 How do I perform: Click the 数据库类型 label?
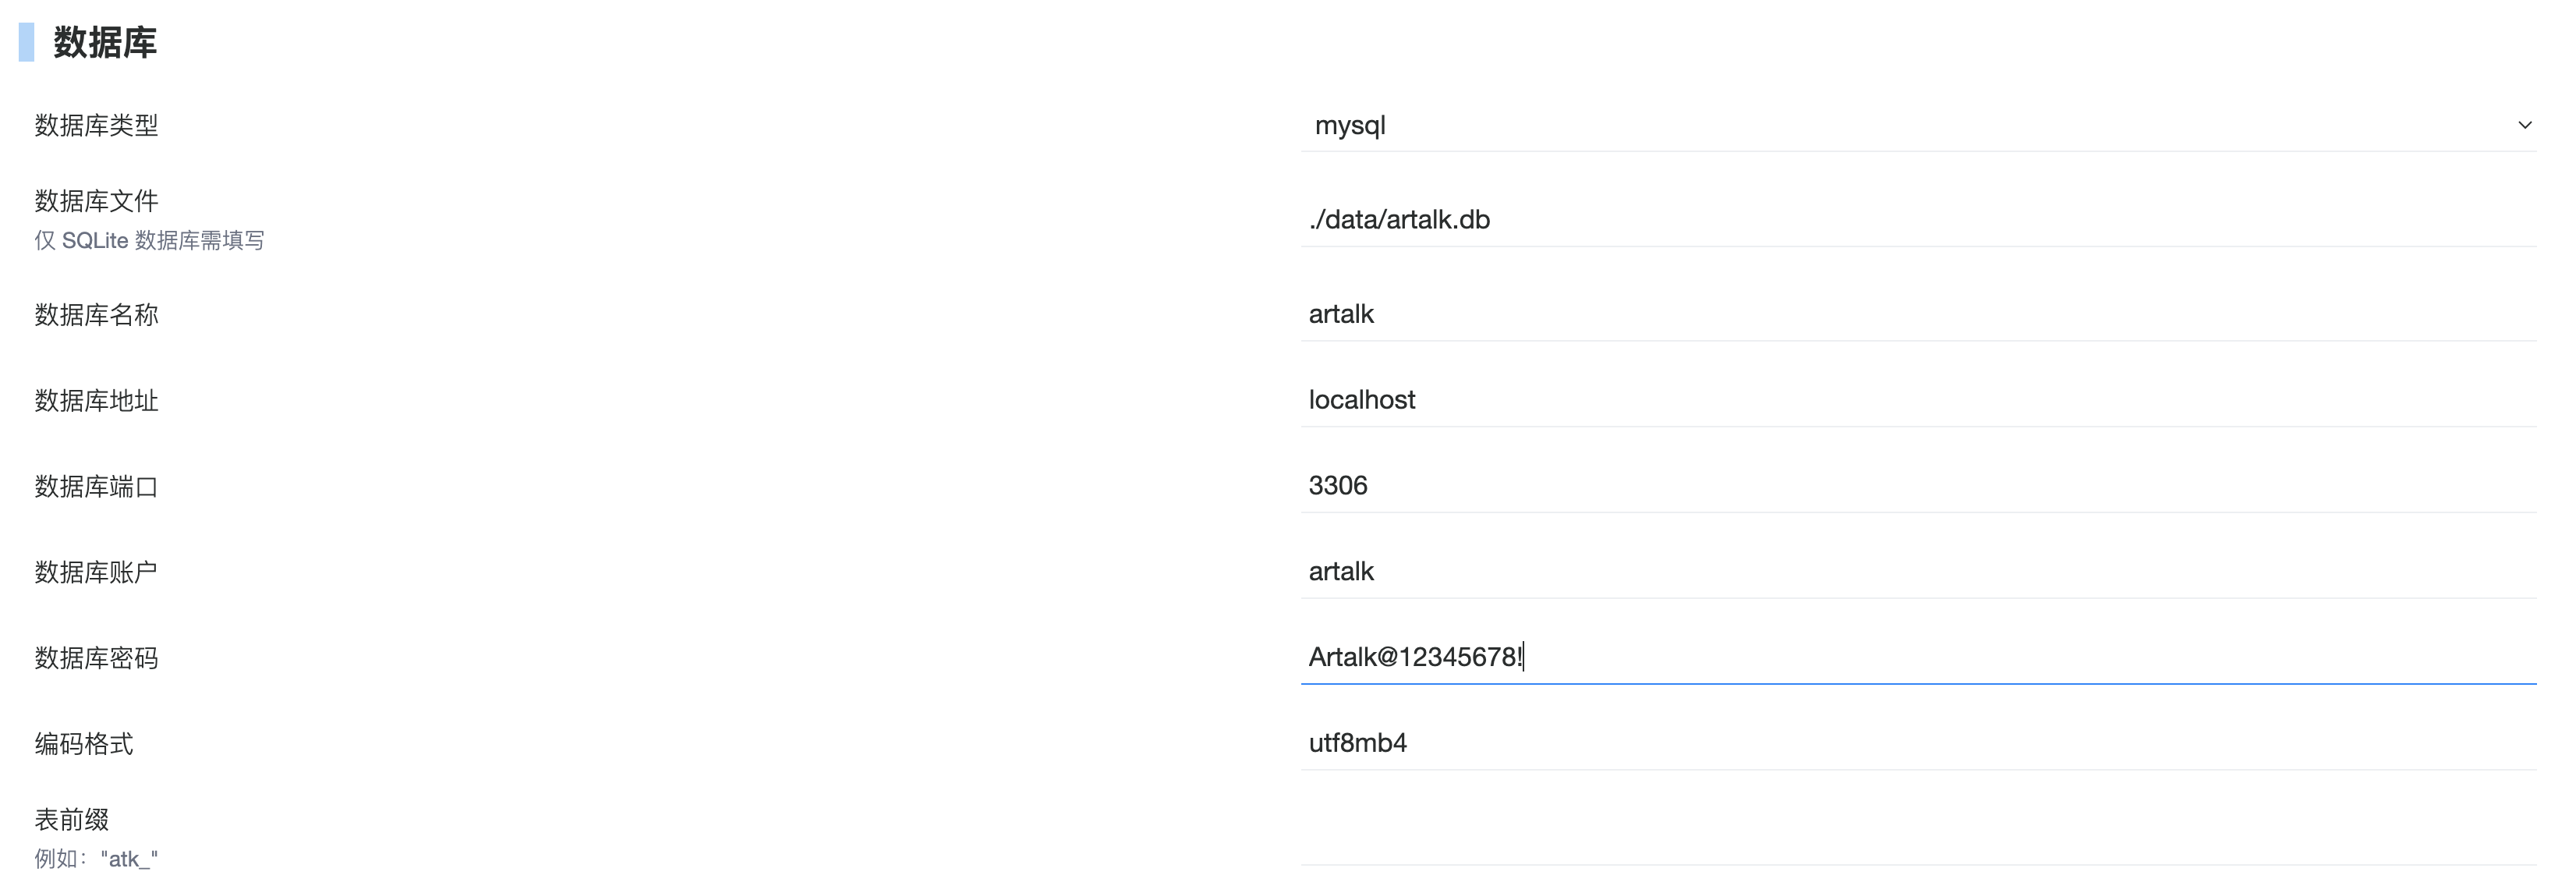click(96, 125)
